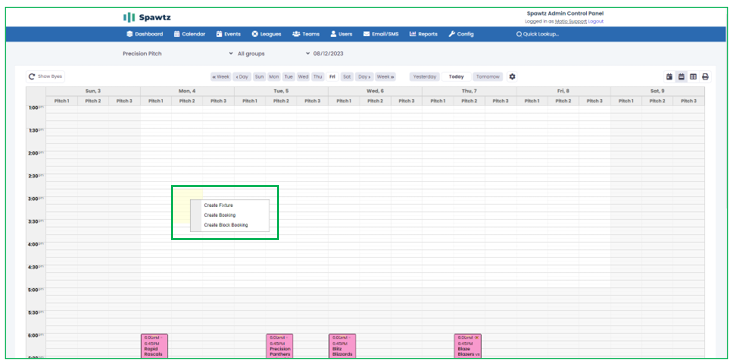Click the 4:00 pm time label

click(x=36, y=245)
